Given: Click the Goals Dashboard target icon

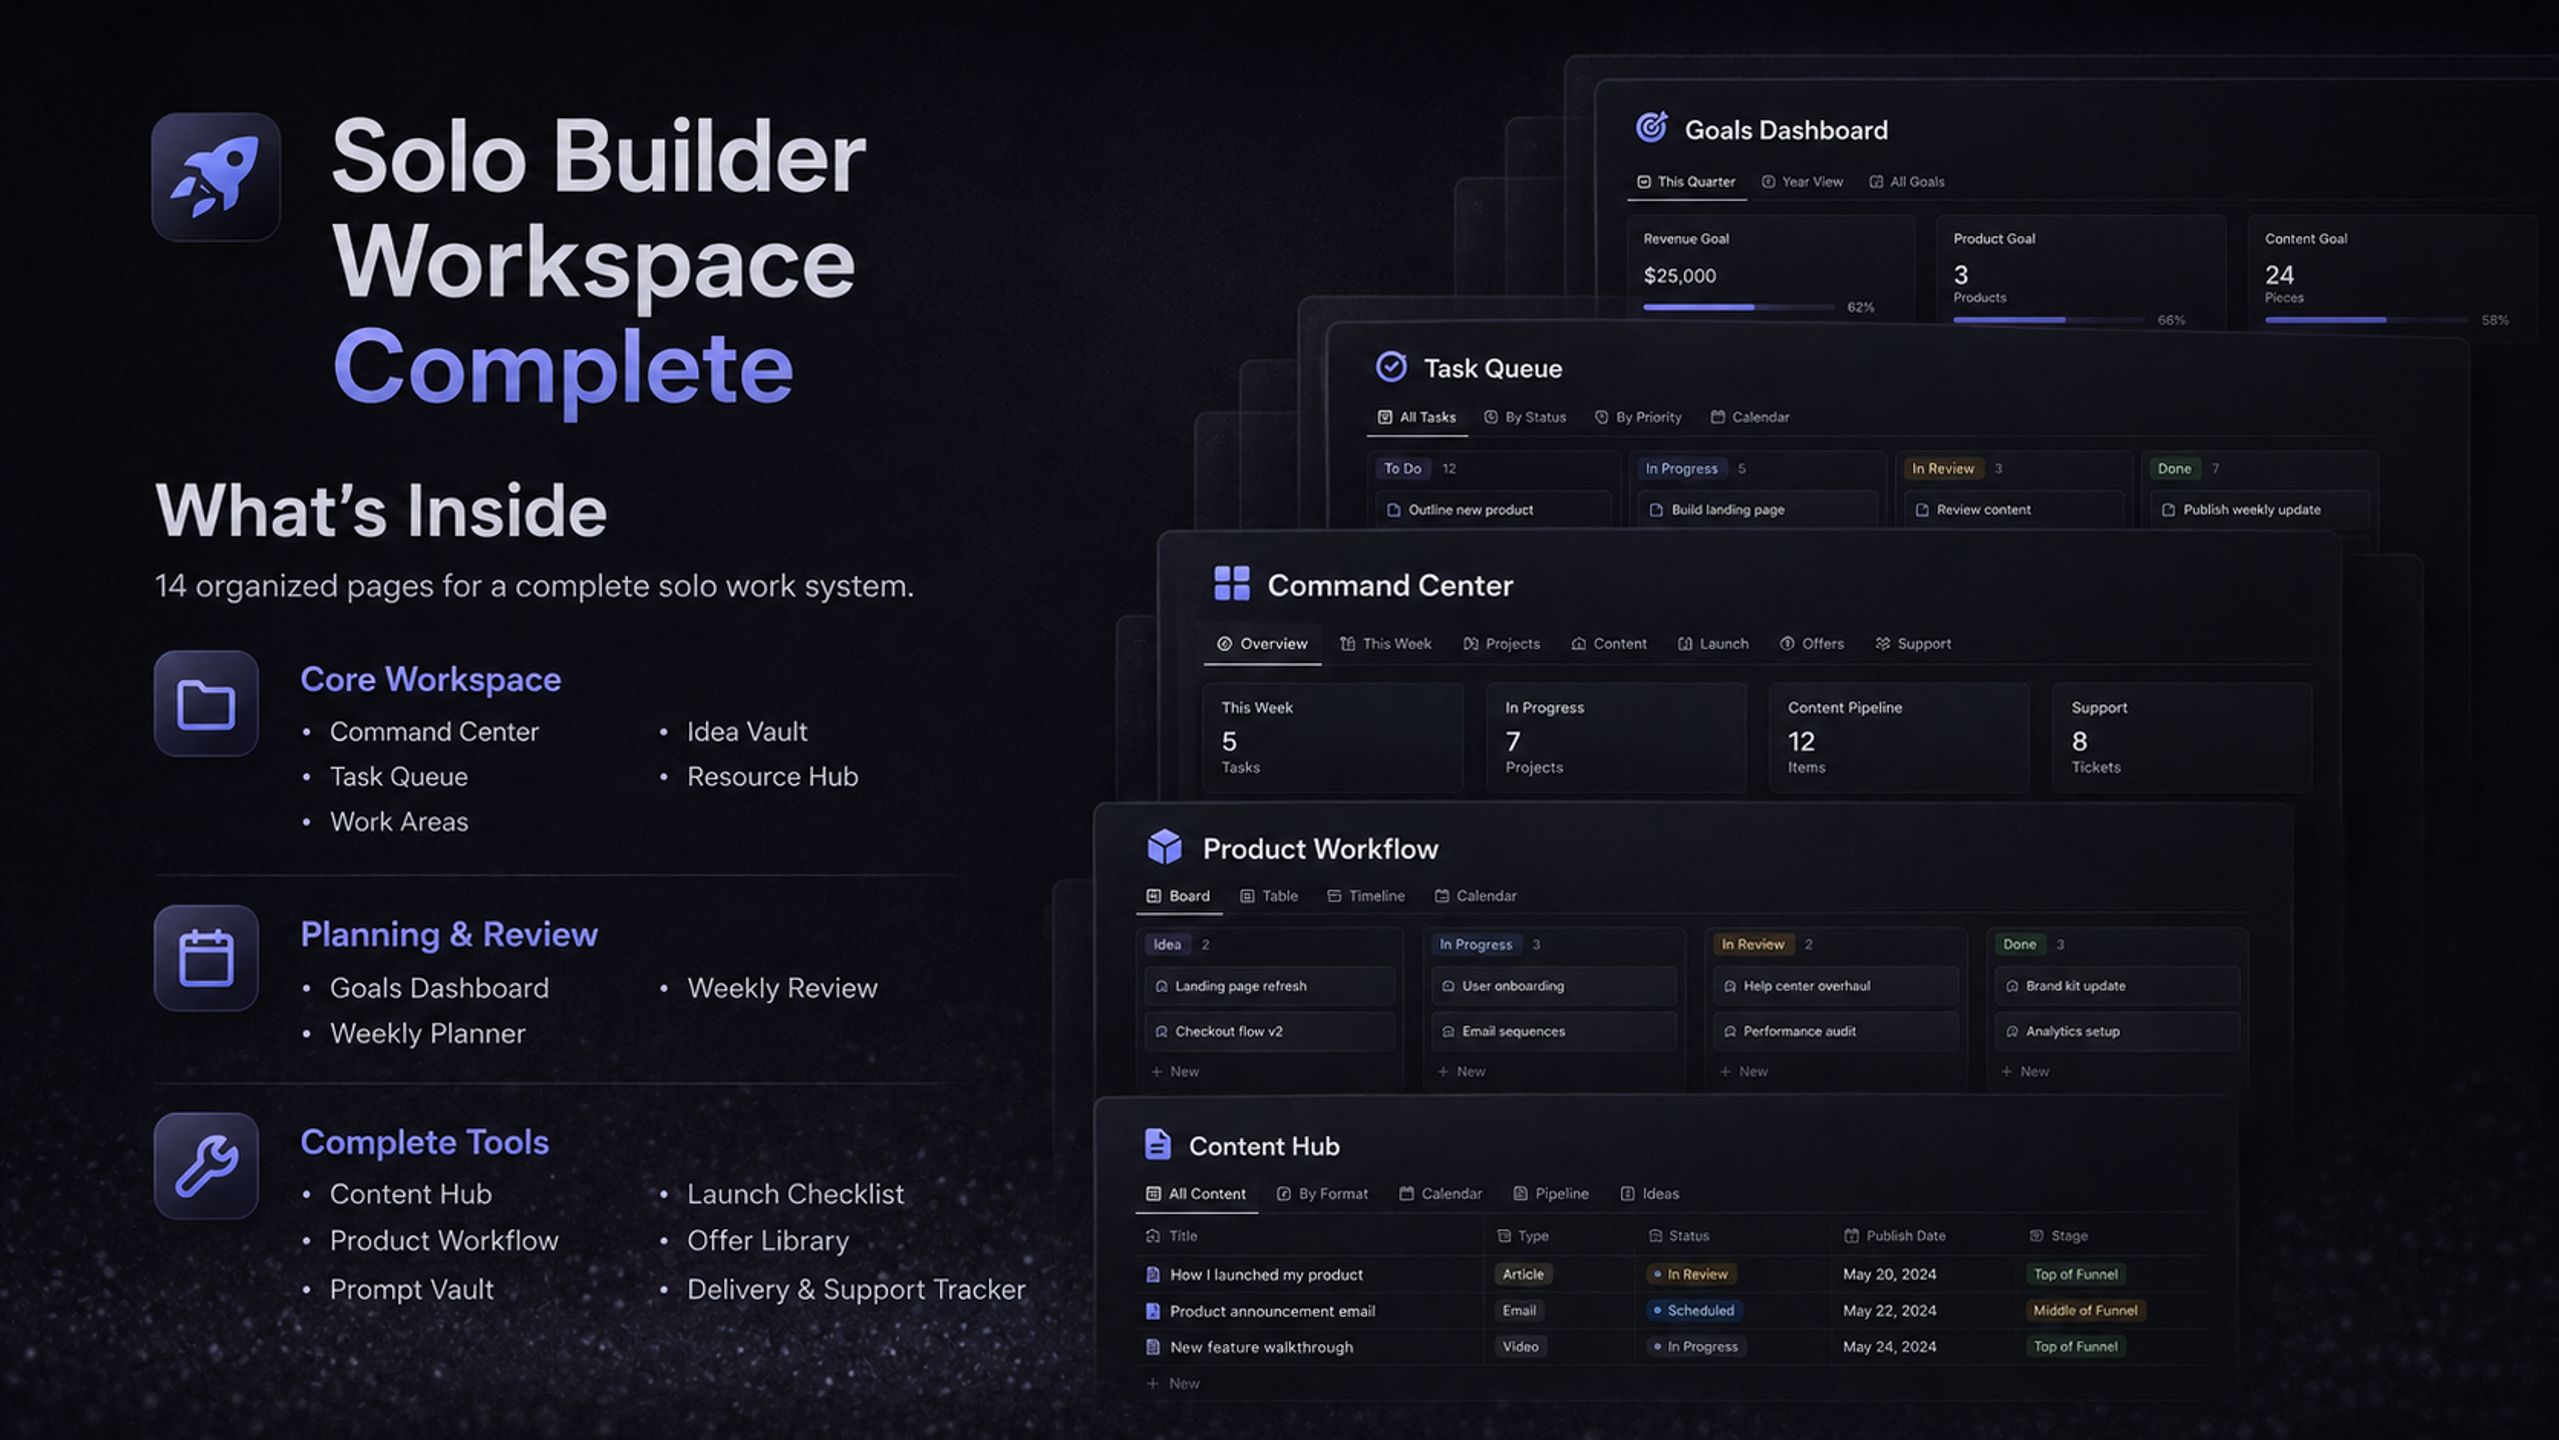Looking at the screenshot, I should click(x=1651, y=128).
